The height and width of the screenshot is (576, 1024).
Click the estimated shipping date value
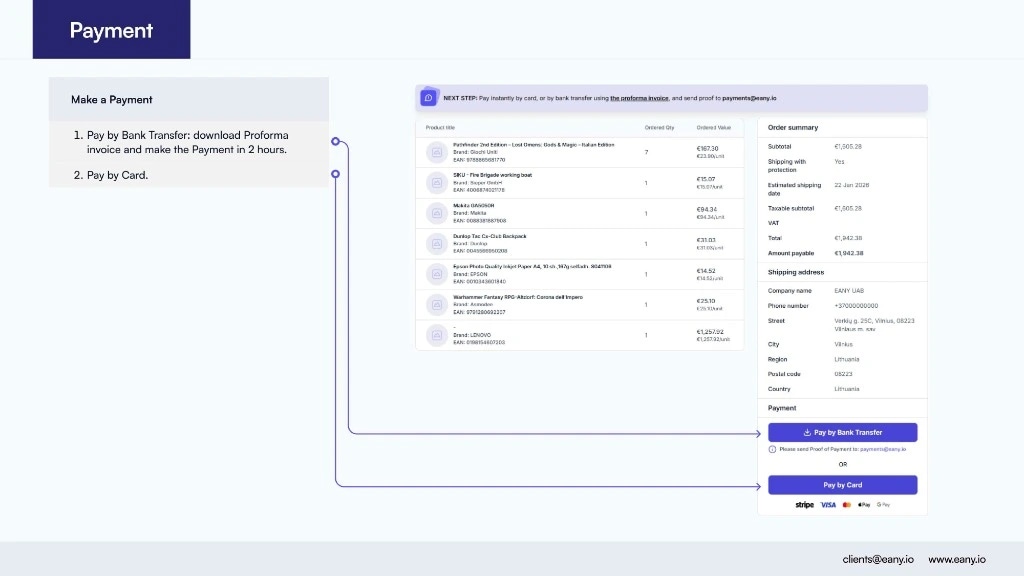pyautogui.click(x=852, y=185)
